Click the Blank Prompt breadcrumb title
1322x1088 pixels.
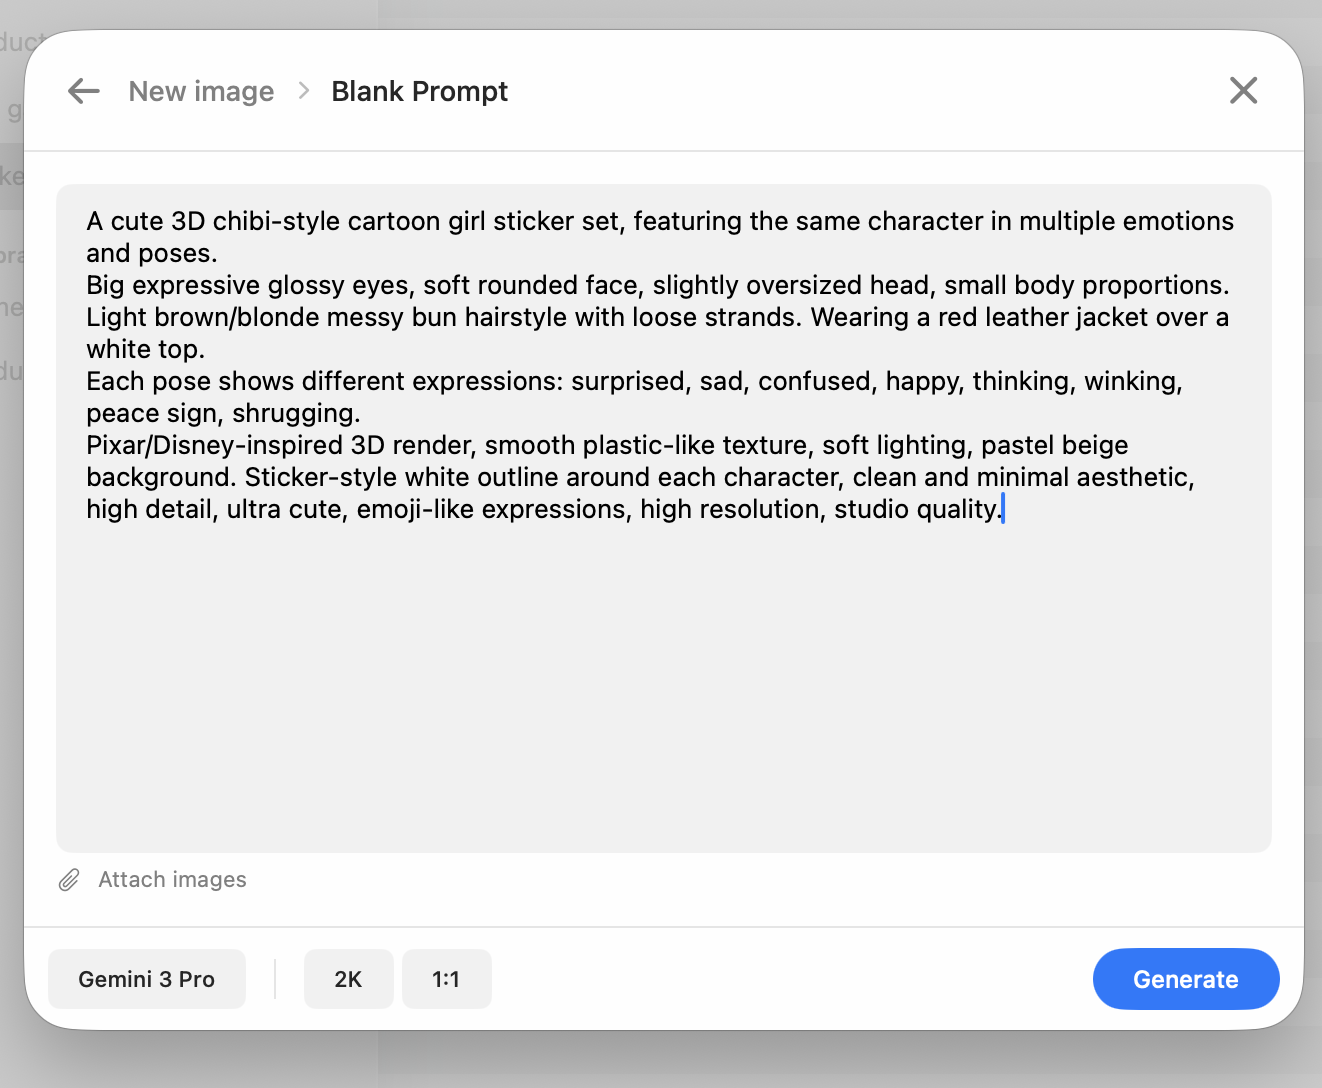(x=419, y=91)
